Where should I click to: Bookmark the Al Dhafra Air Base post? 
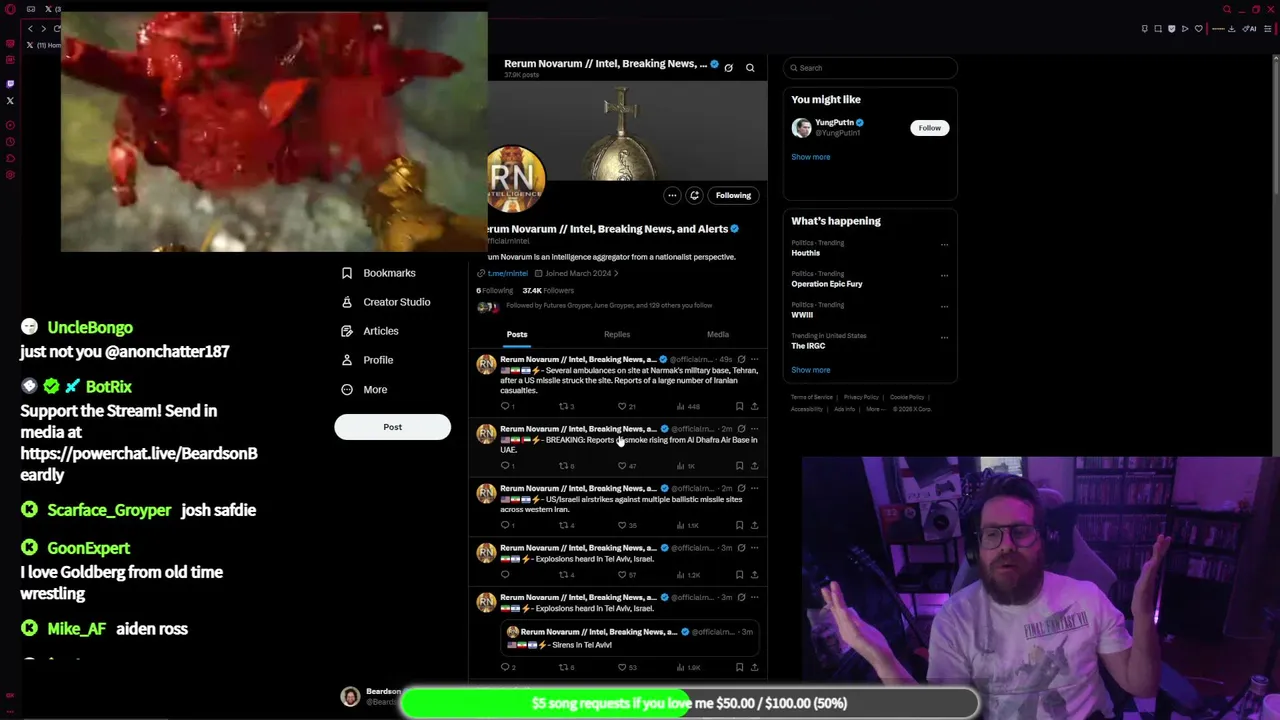point(739,466)
